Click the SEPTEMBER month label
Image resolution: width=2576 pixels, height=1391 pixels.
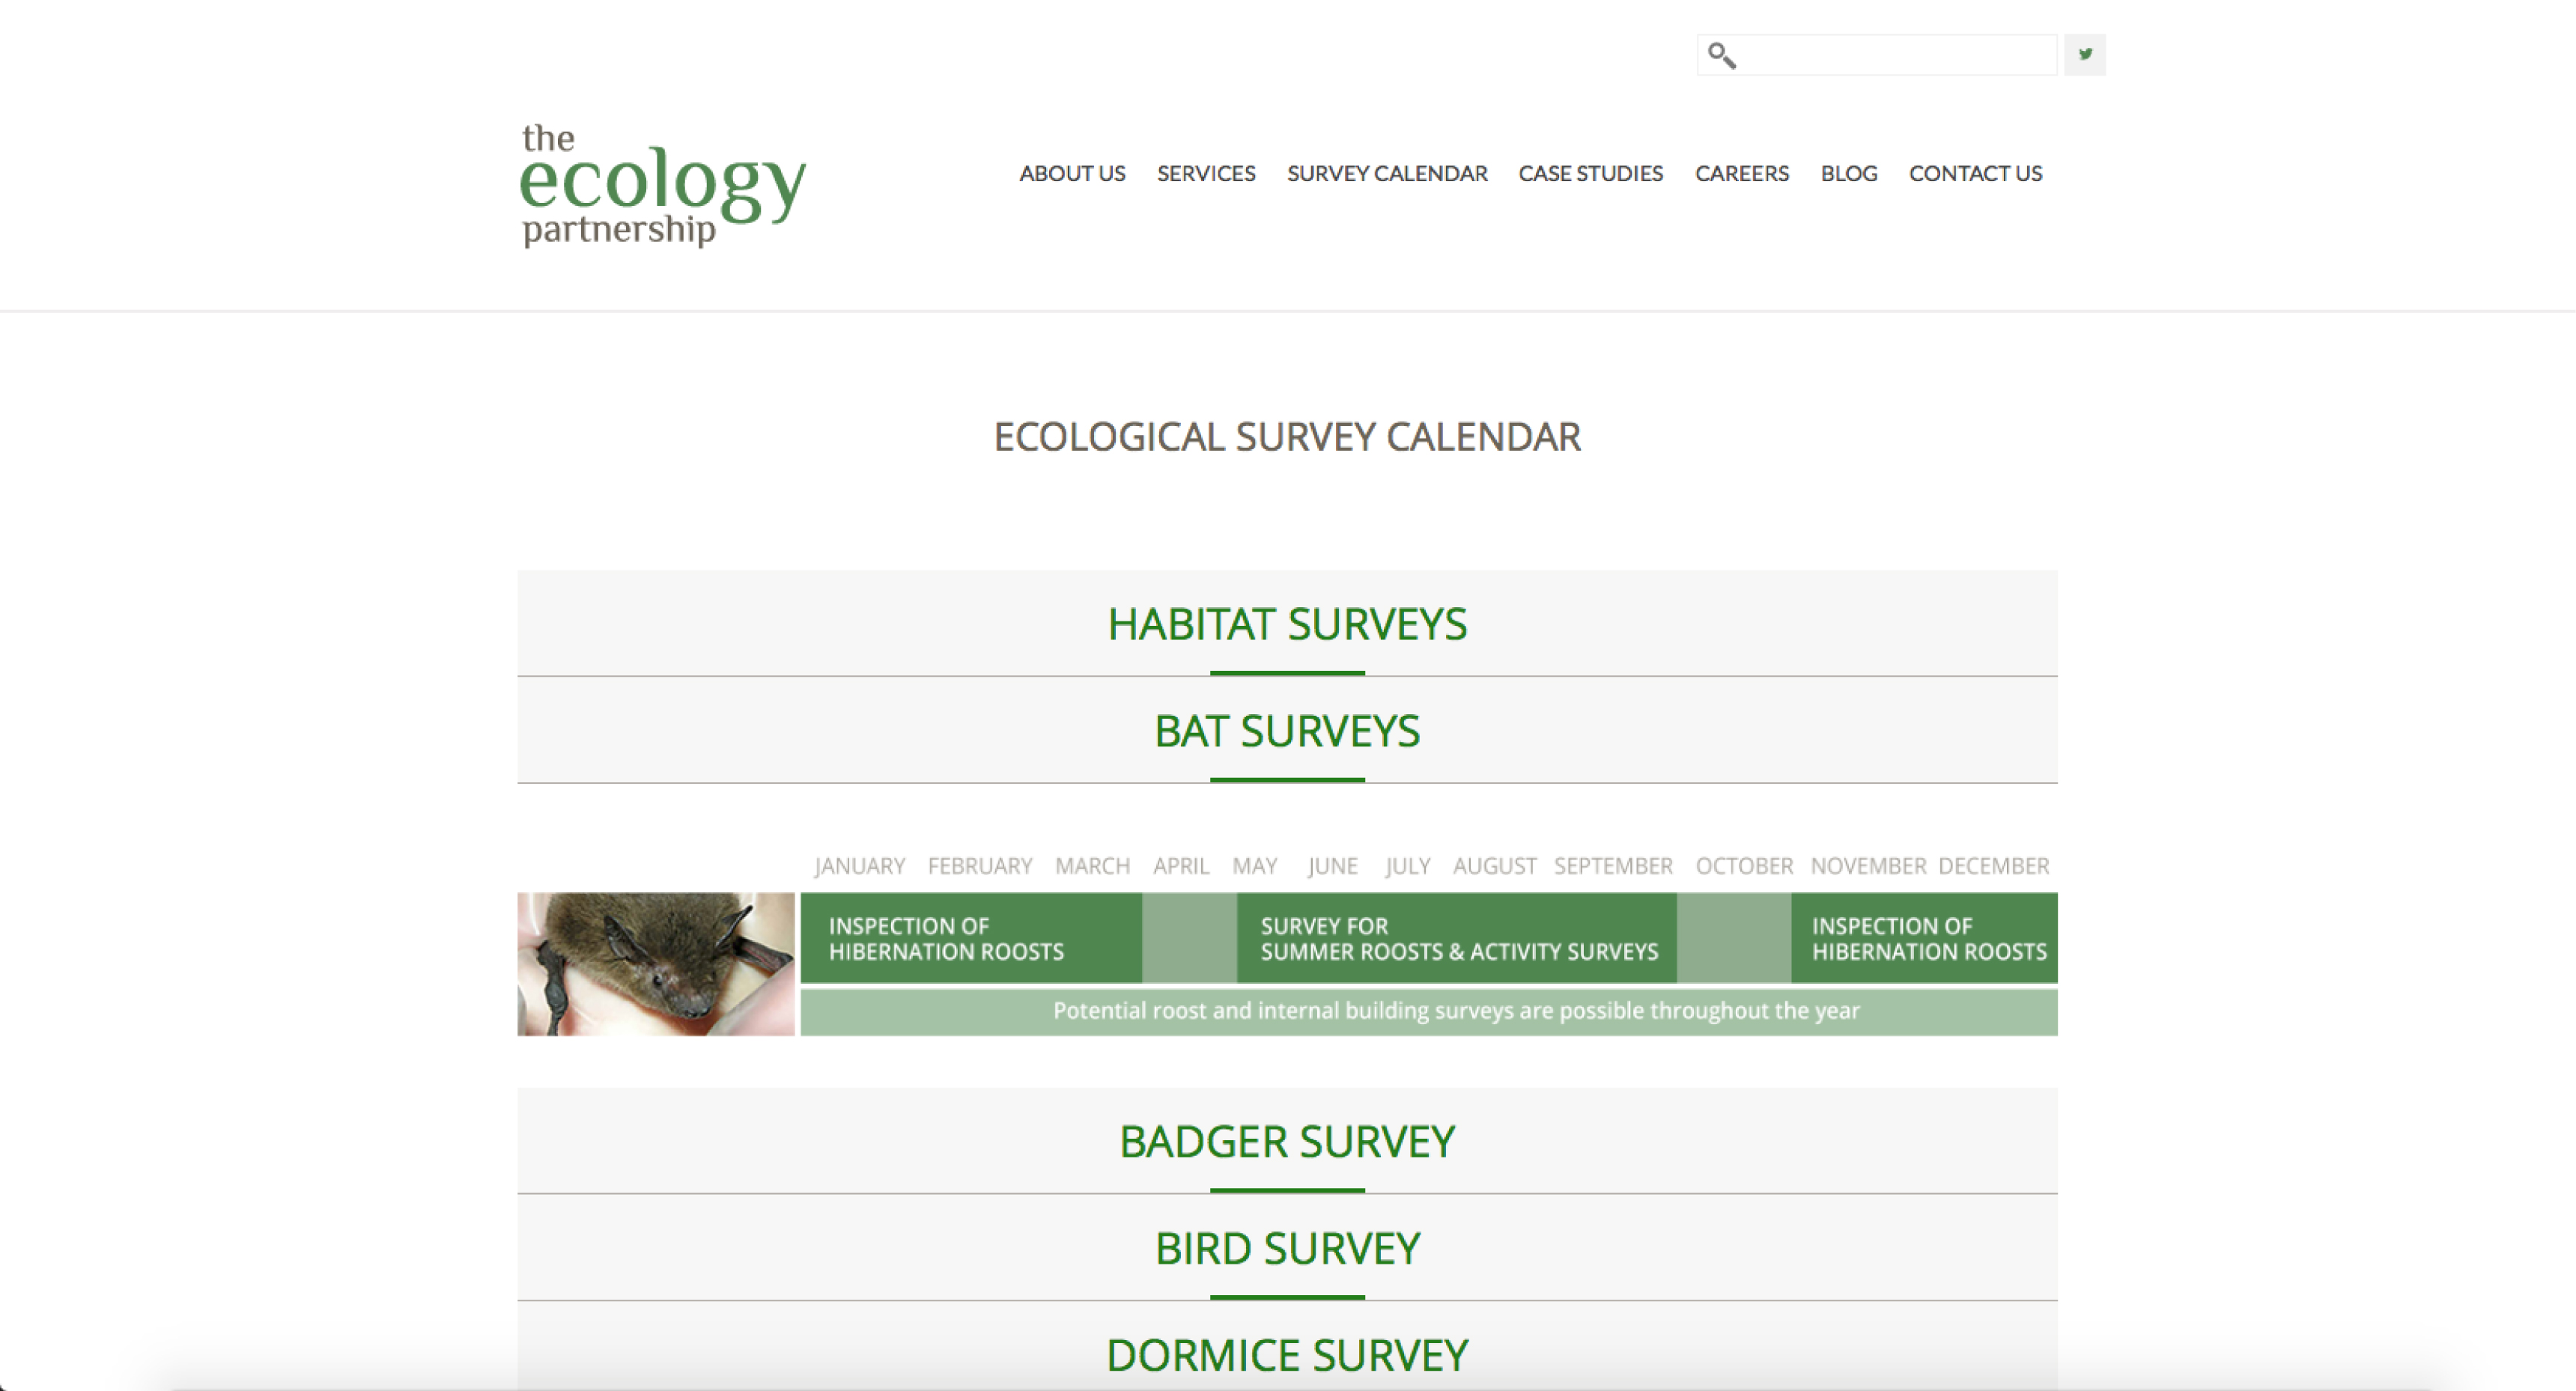(1613, 865)
